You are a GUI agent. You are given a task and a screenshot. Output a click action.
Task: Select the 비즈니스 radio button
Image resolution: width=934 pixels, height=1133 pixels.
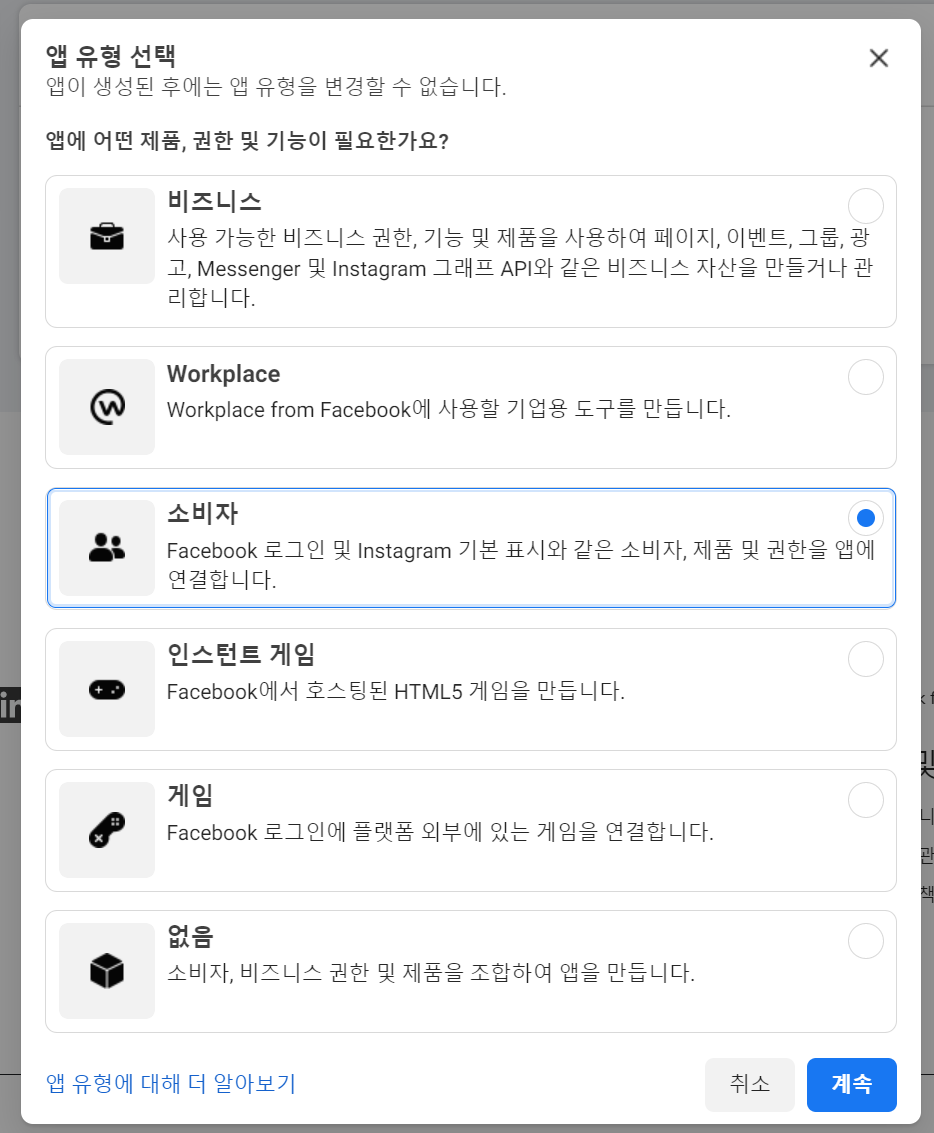point(865,207)
